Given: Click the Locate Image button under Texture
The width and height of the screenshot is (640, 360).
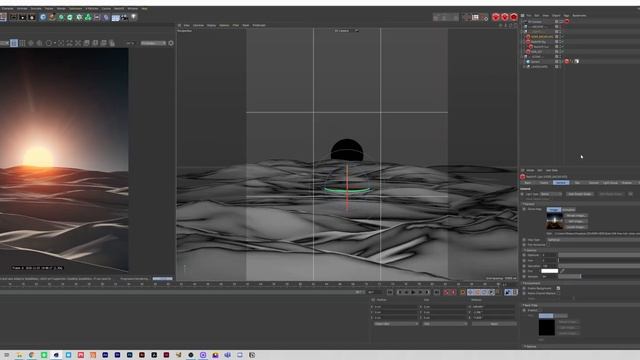Looking at the screenshot, I should click(x=576, y=227).
